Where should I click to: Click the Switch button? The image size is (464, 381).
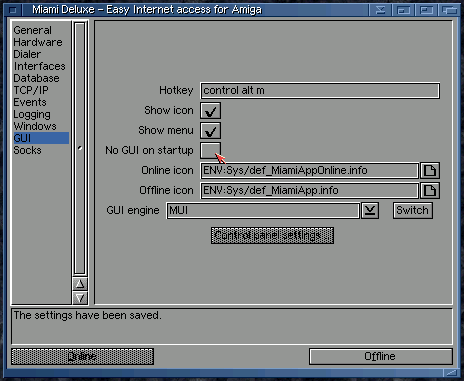413,211
